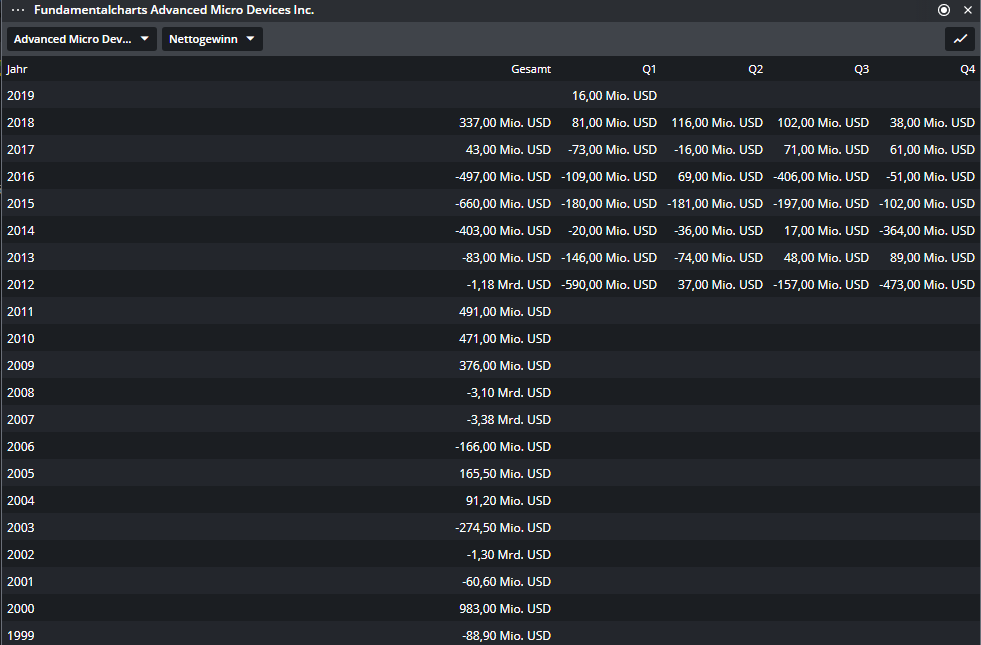981x645 pixels.
Task: Click the Q1 column header
Action: coord(649,69)
